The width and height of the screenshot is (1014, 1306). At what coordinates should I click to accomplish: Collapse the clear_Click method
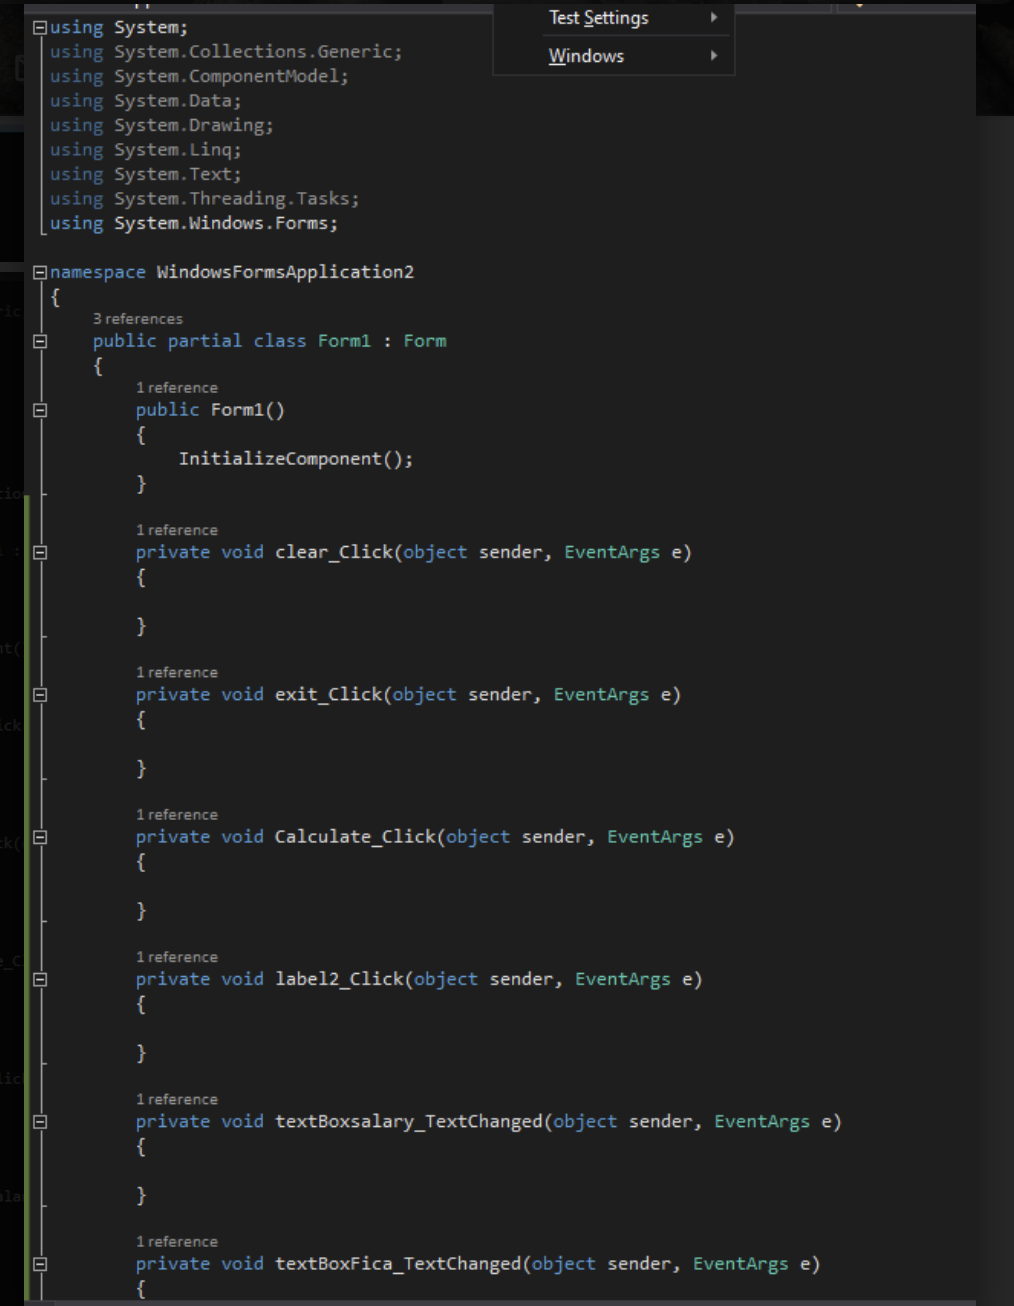pos(38,551)
